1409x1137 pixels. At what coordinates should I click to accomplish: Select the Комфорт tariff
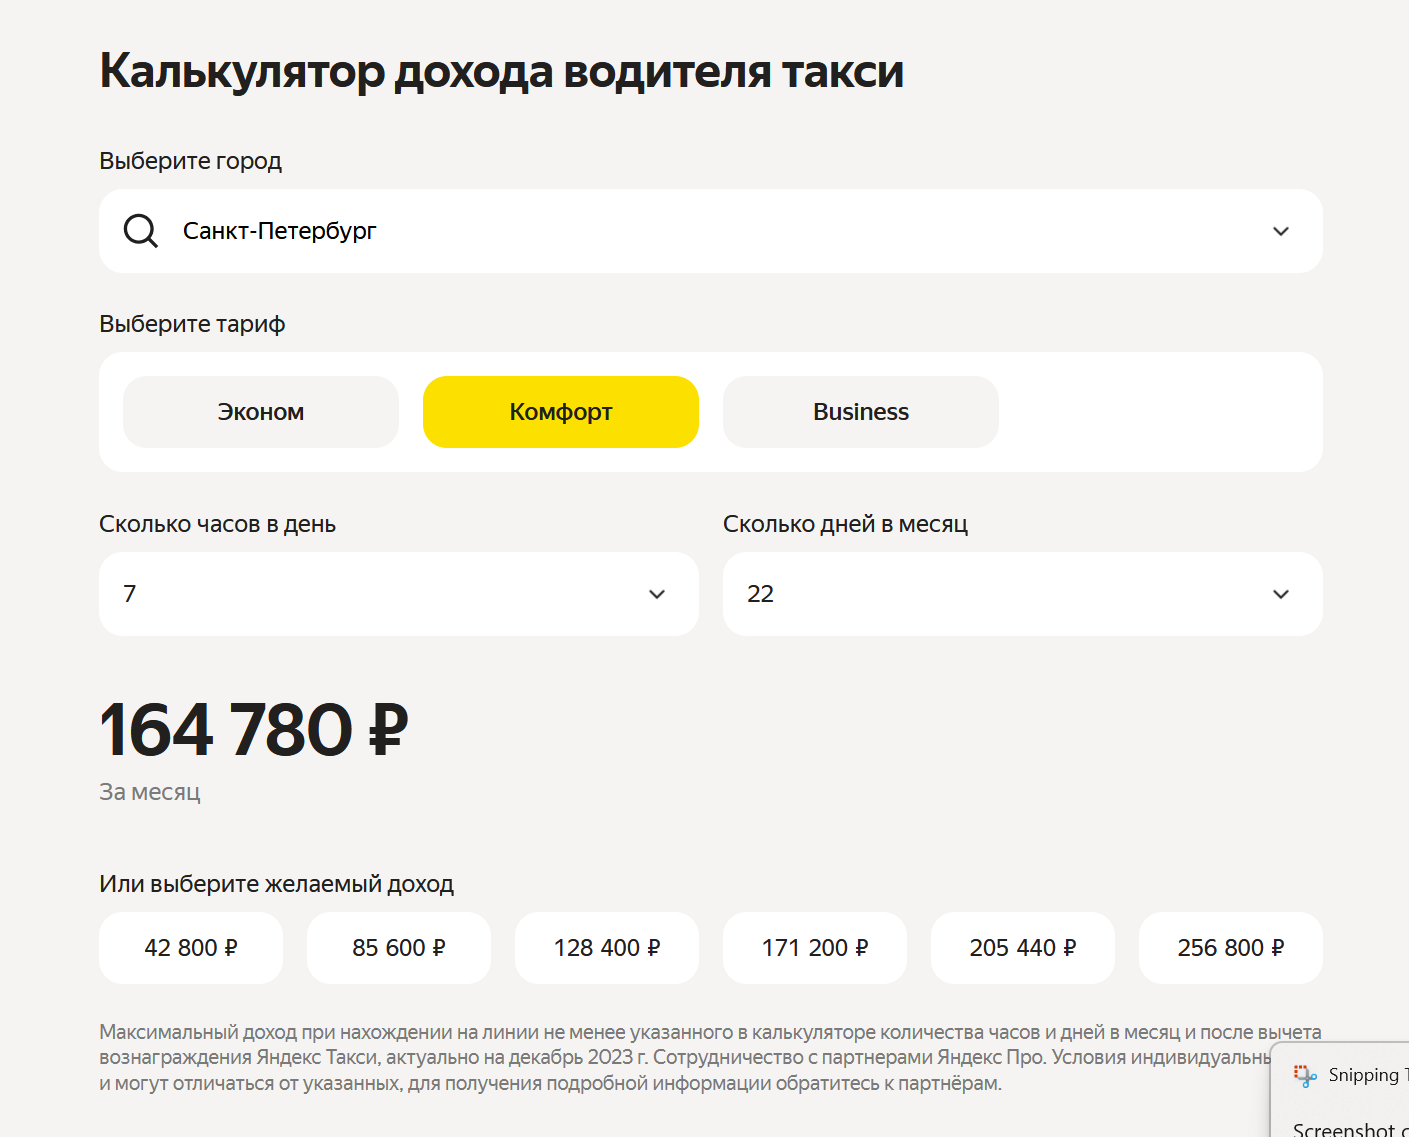(561, 412)
